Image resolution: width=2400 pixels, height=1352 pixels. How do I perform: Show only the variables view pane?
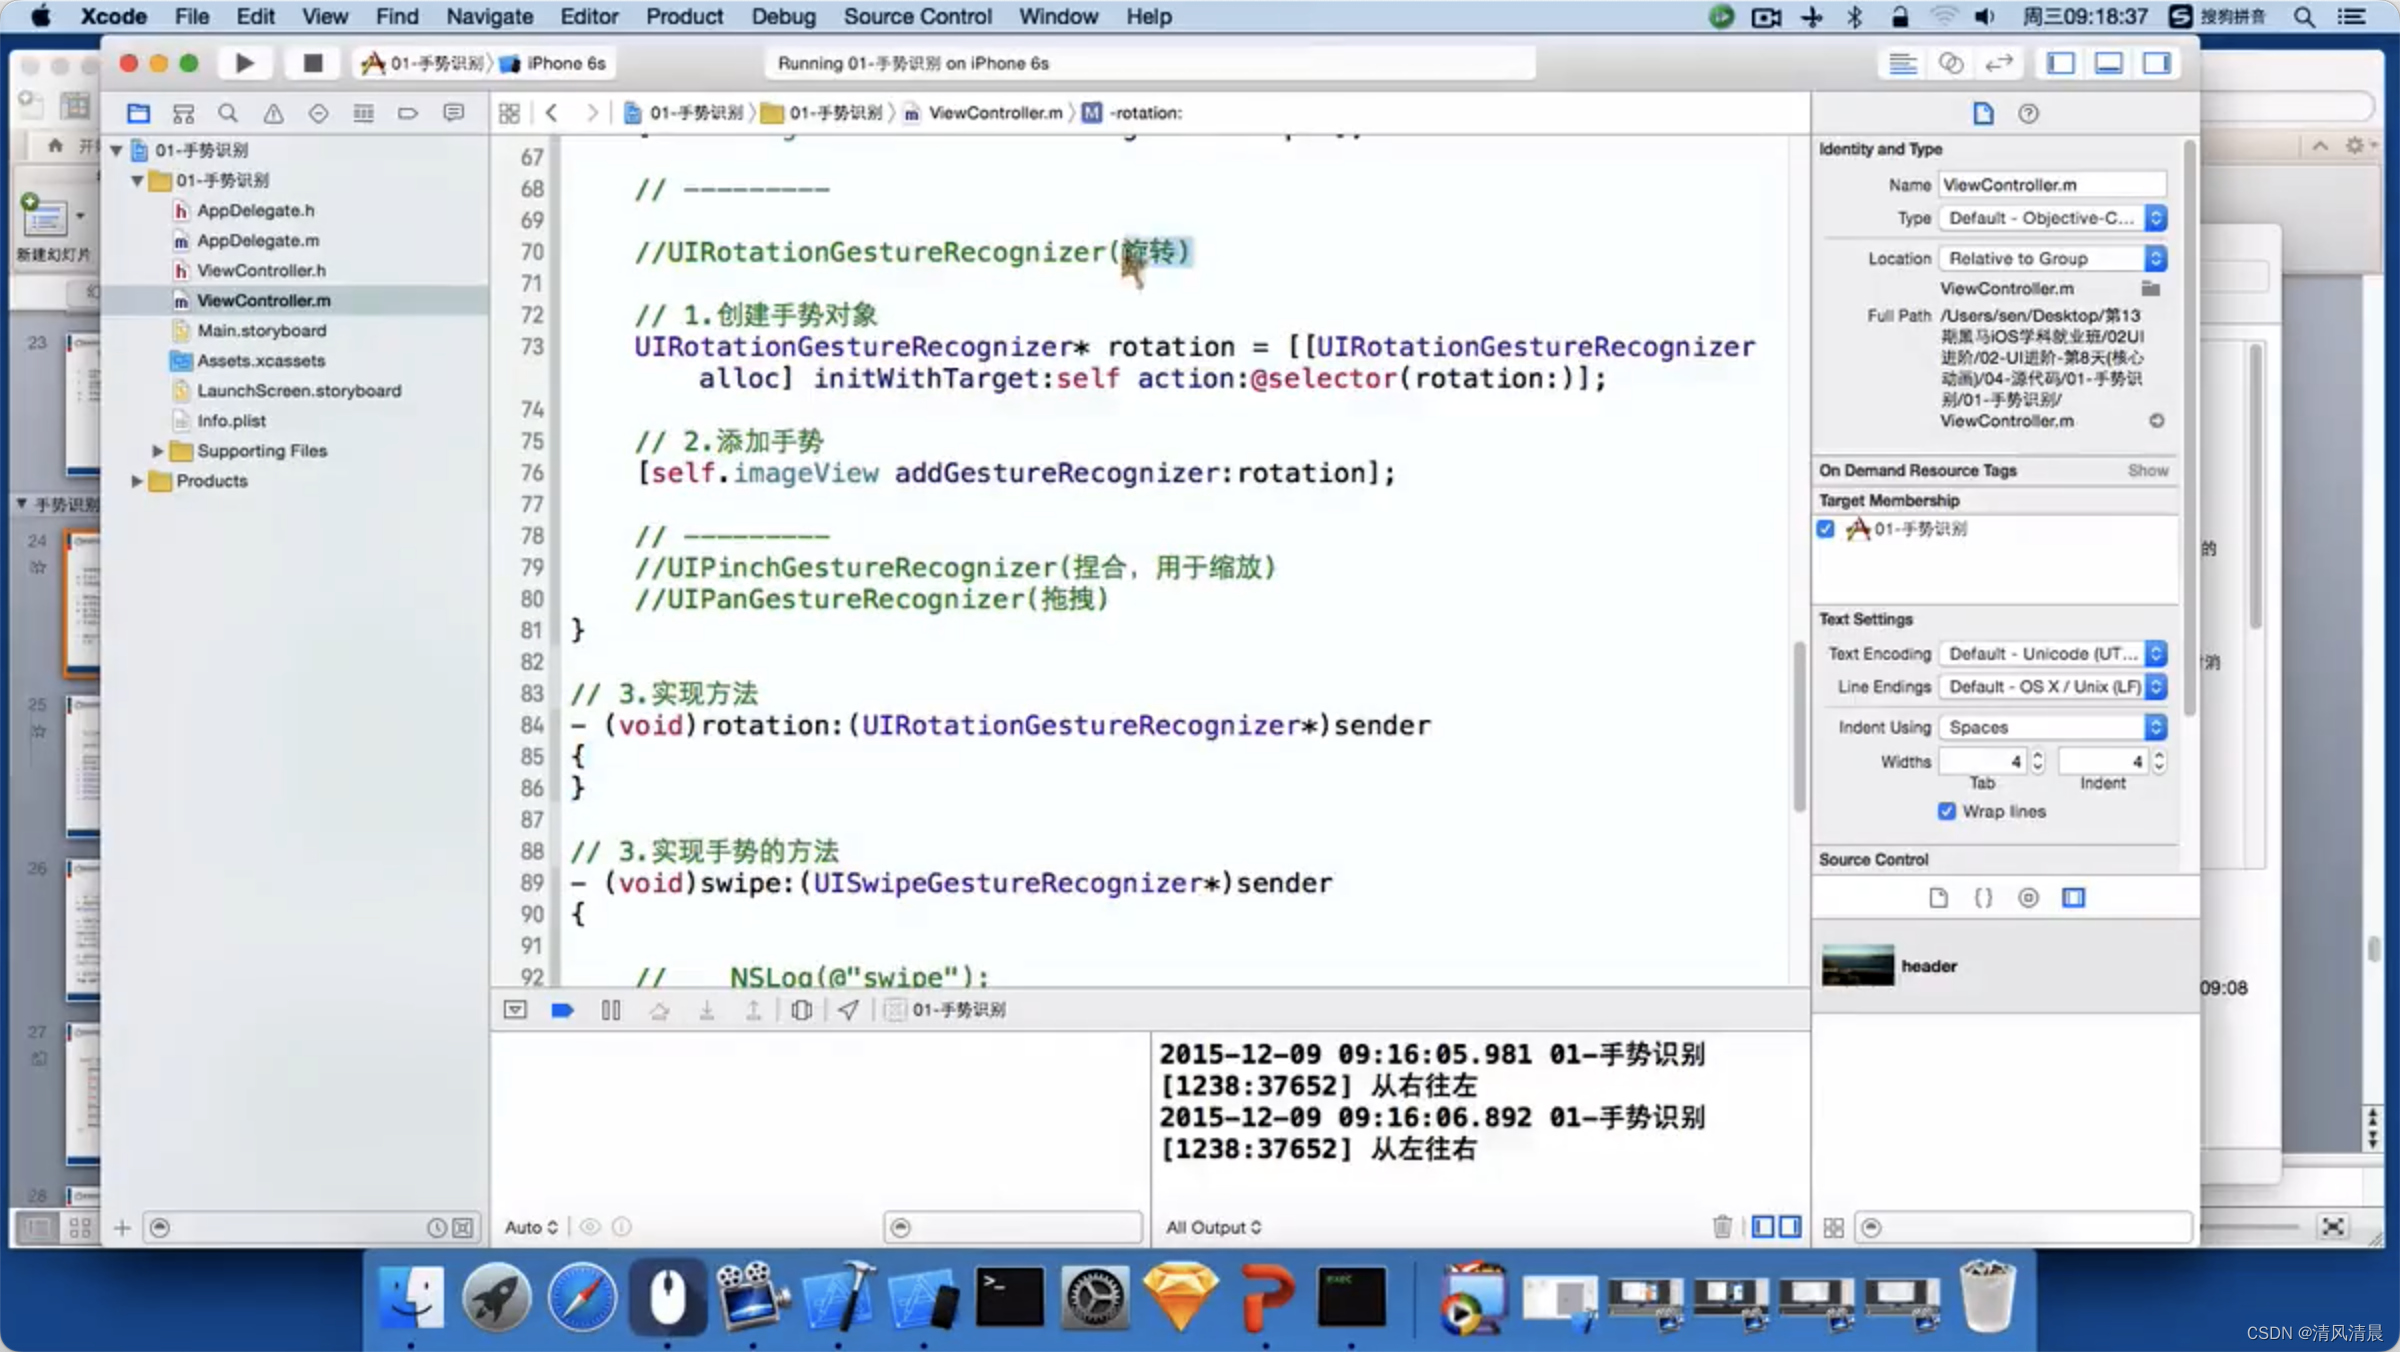[1764, 1226]
